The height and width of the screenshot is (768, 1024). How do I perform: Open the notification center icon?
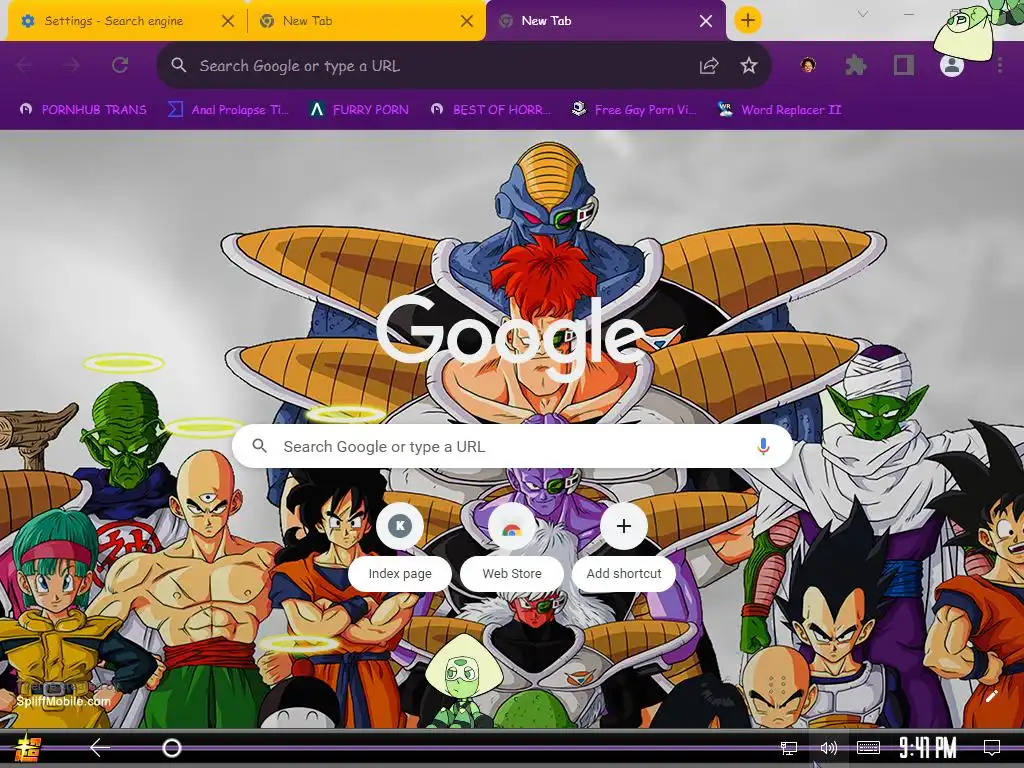[x=992, y=748]
